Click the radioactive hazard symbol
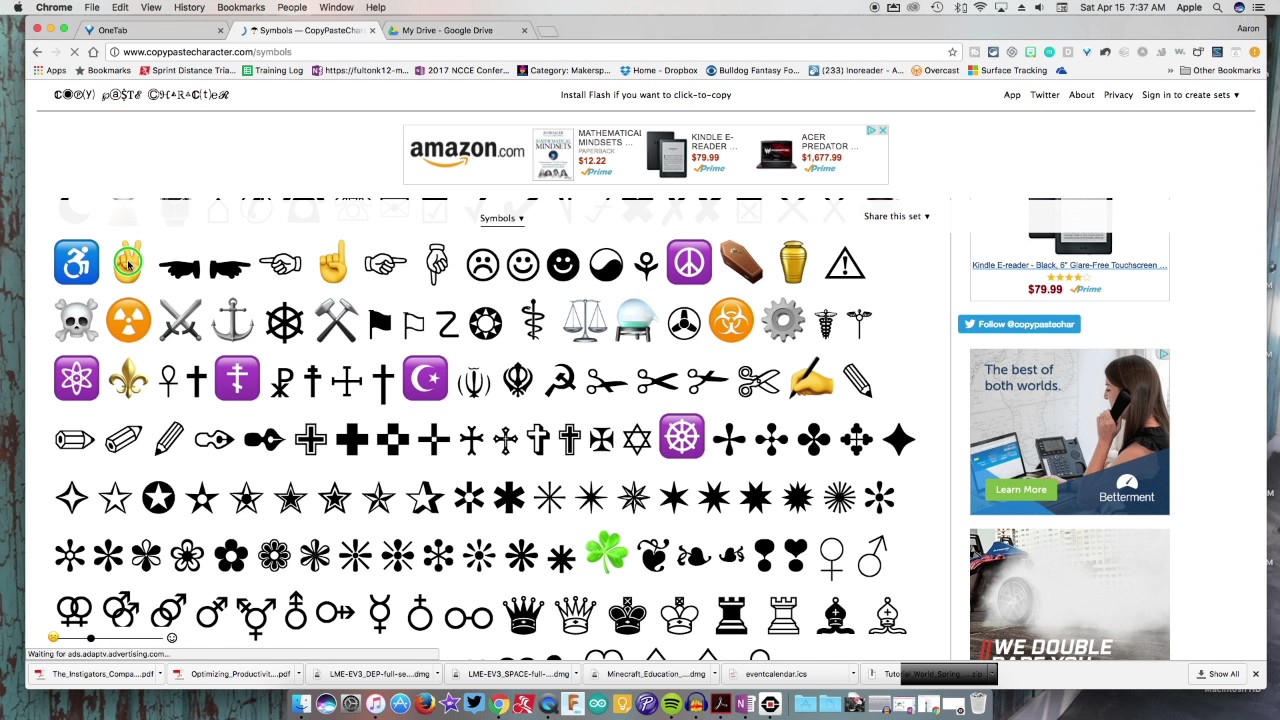Image resolution: width=1280 pixels, height=720 pixels. pos(127,320)
